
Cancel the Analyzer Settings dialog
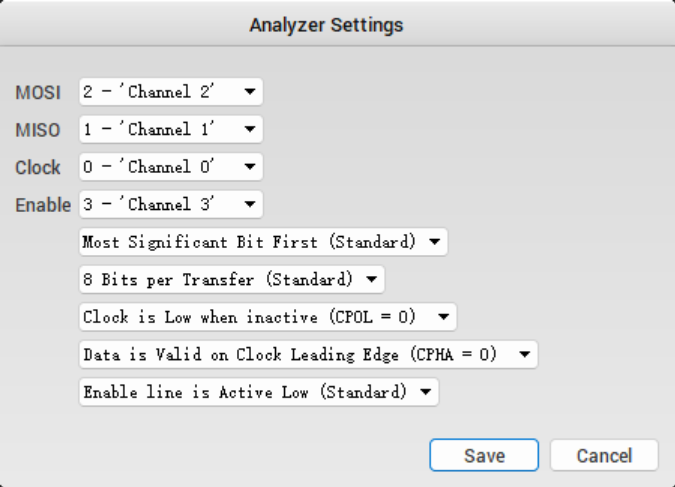click(x=604, y=456)
